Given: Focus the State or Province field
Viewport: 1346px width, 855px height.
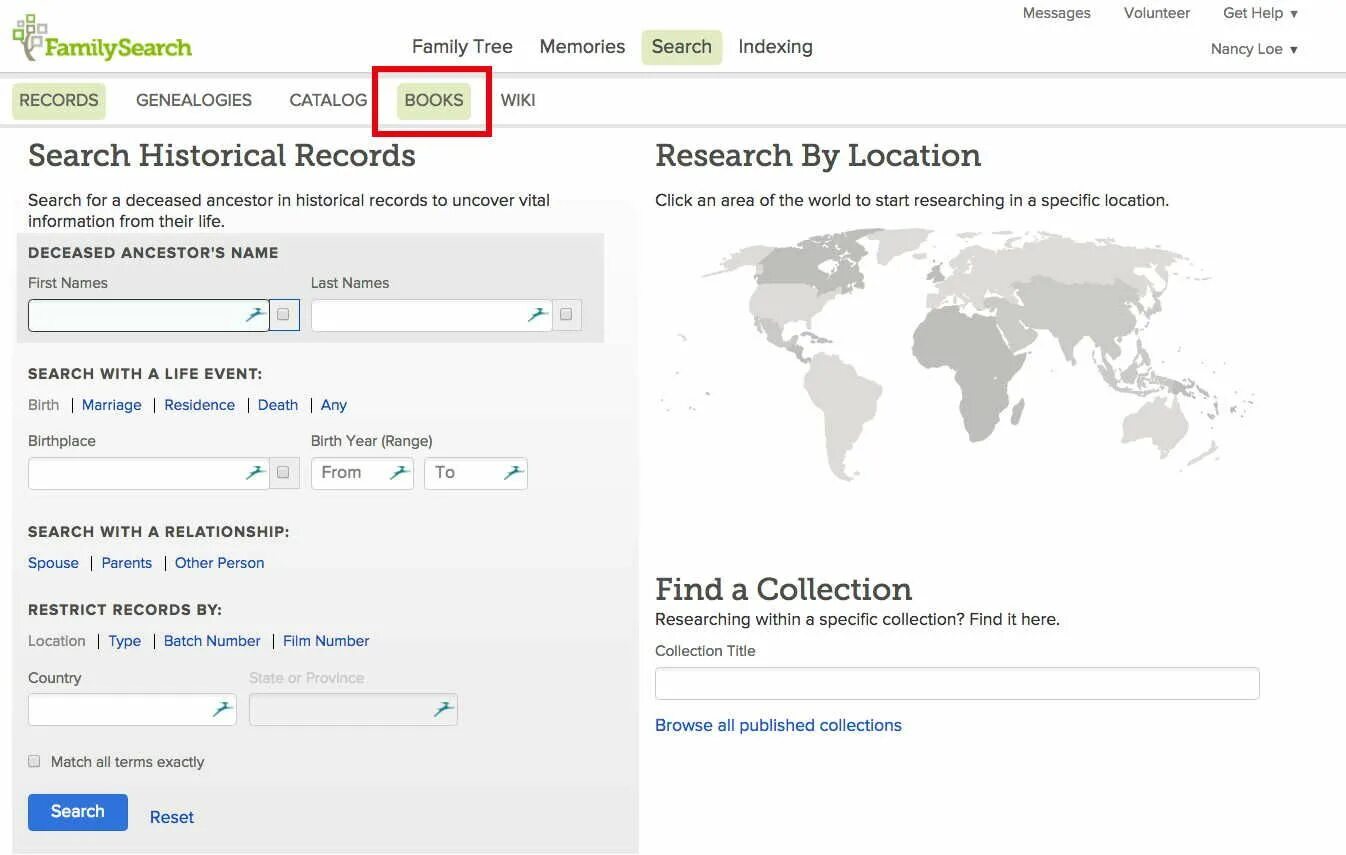Looking at the screenshot, I should pos(353,709).
